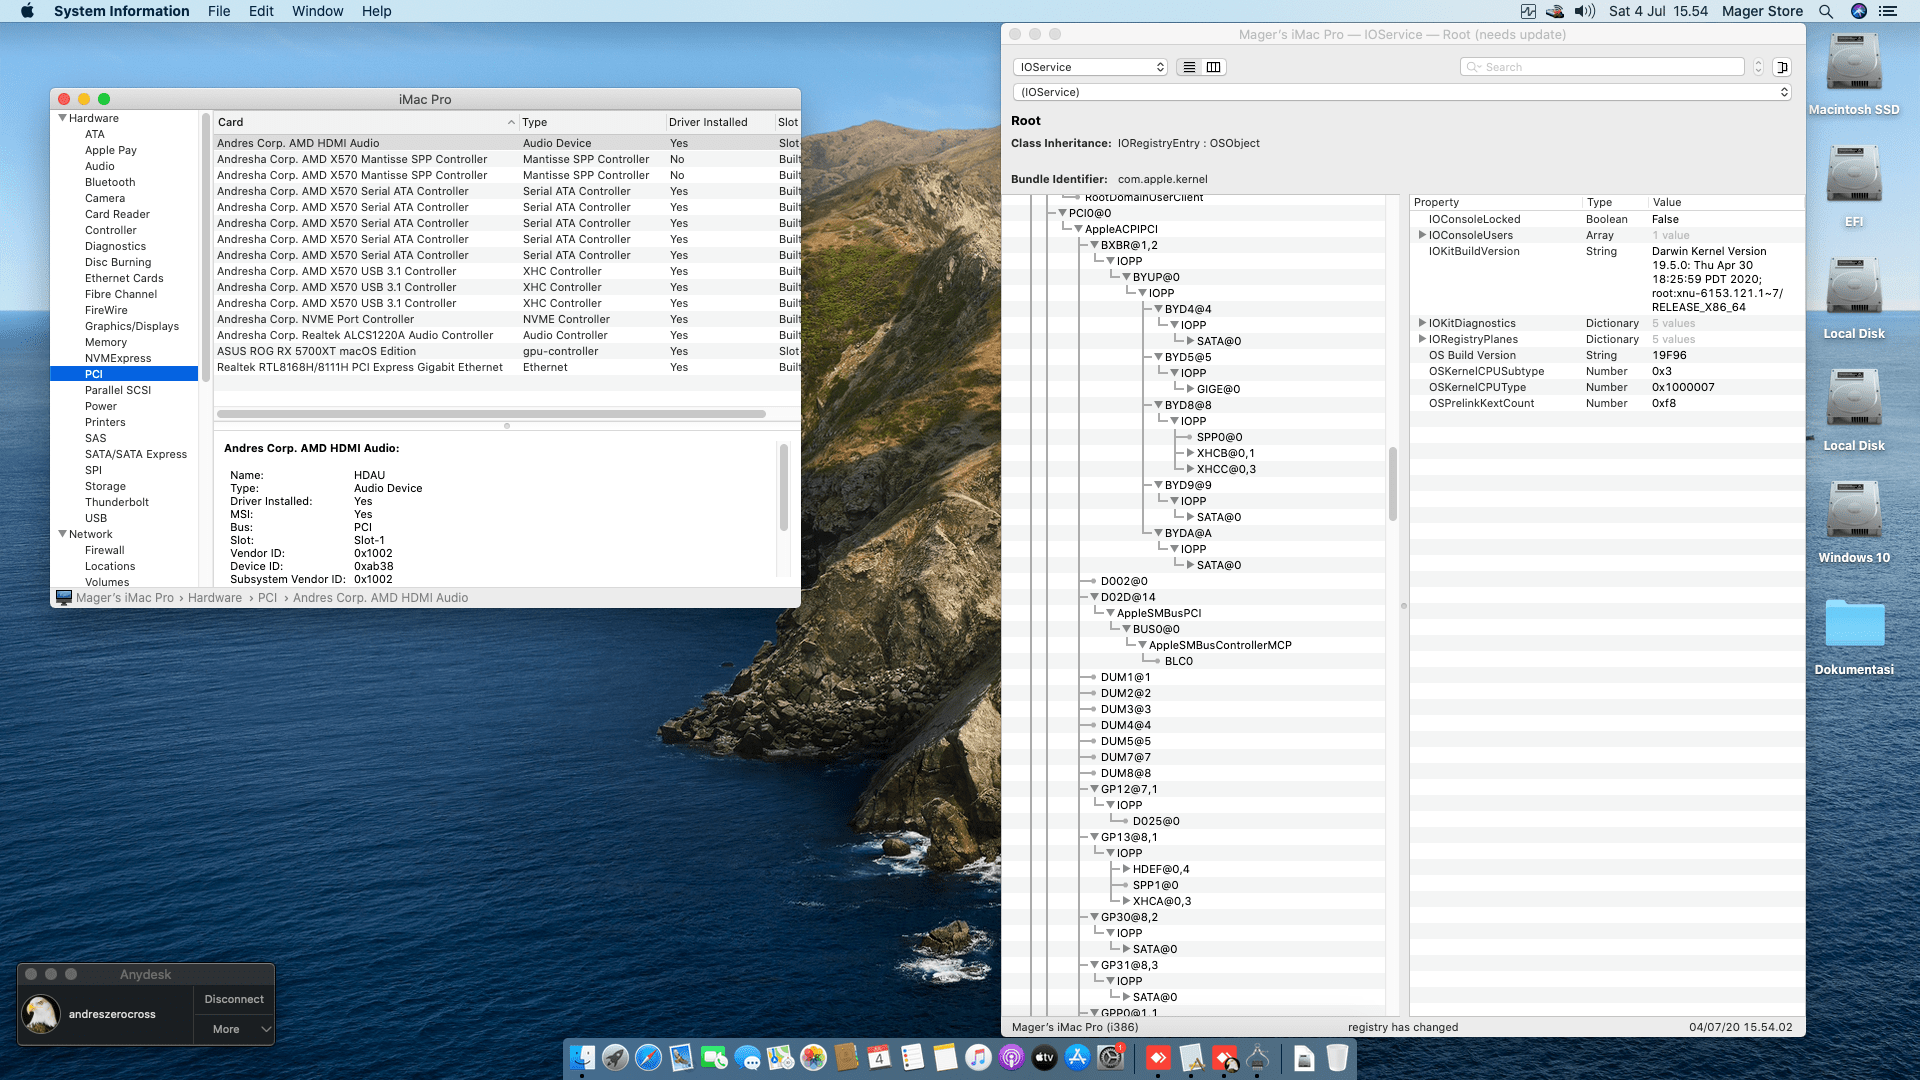The image size is (1920, 1080).
Task: Collapse the Hardware section in sidebar
Action: pyautogui.click(x=63, y=118)
